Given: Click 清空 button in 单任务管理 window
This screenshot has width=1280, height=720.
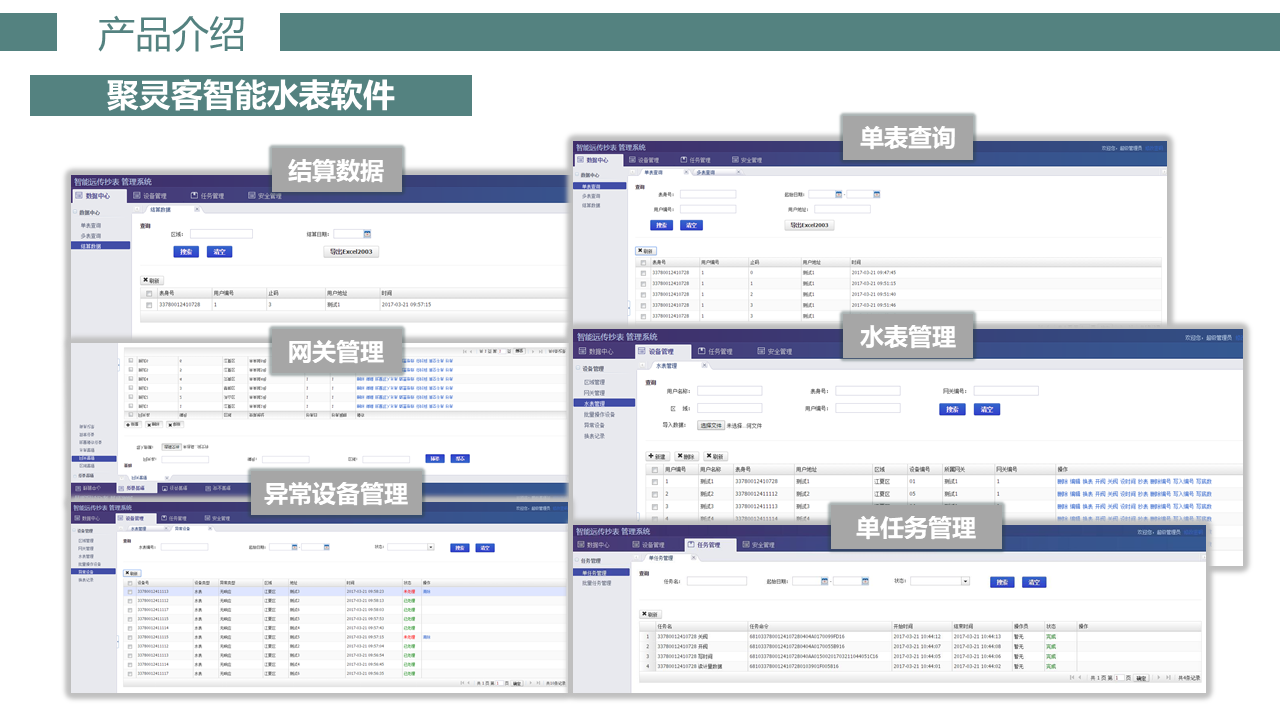Looking at the screenshot, I should [x=1034, y=582].
